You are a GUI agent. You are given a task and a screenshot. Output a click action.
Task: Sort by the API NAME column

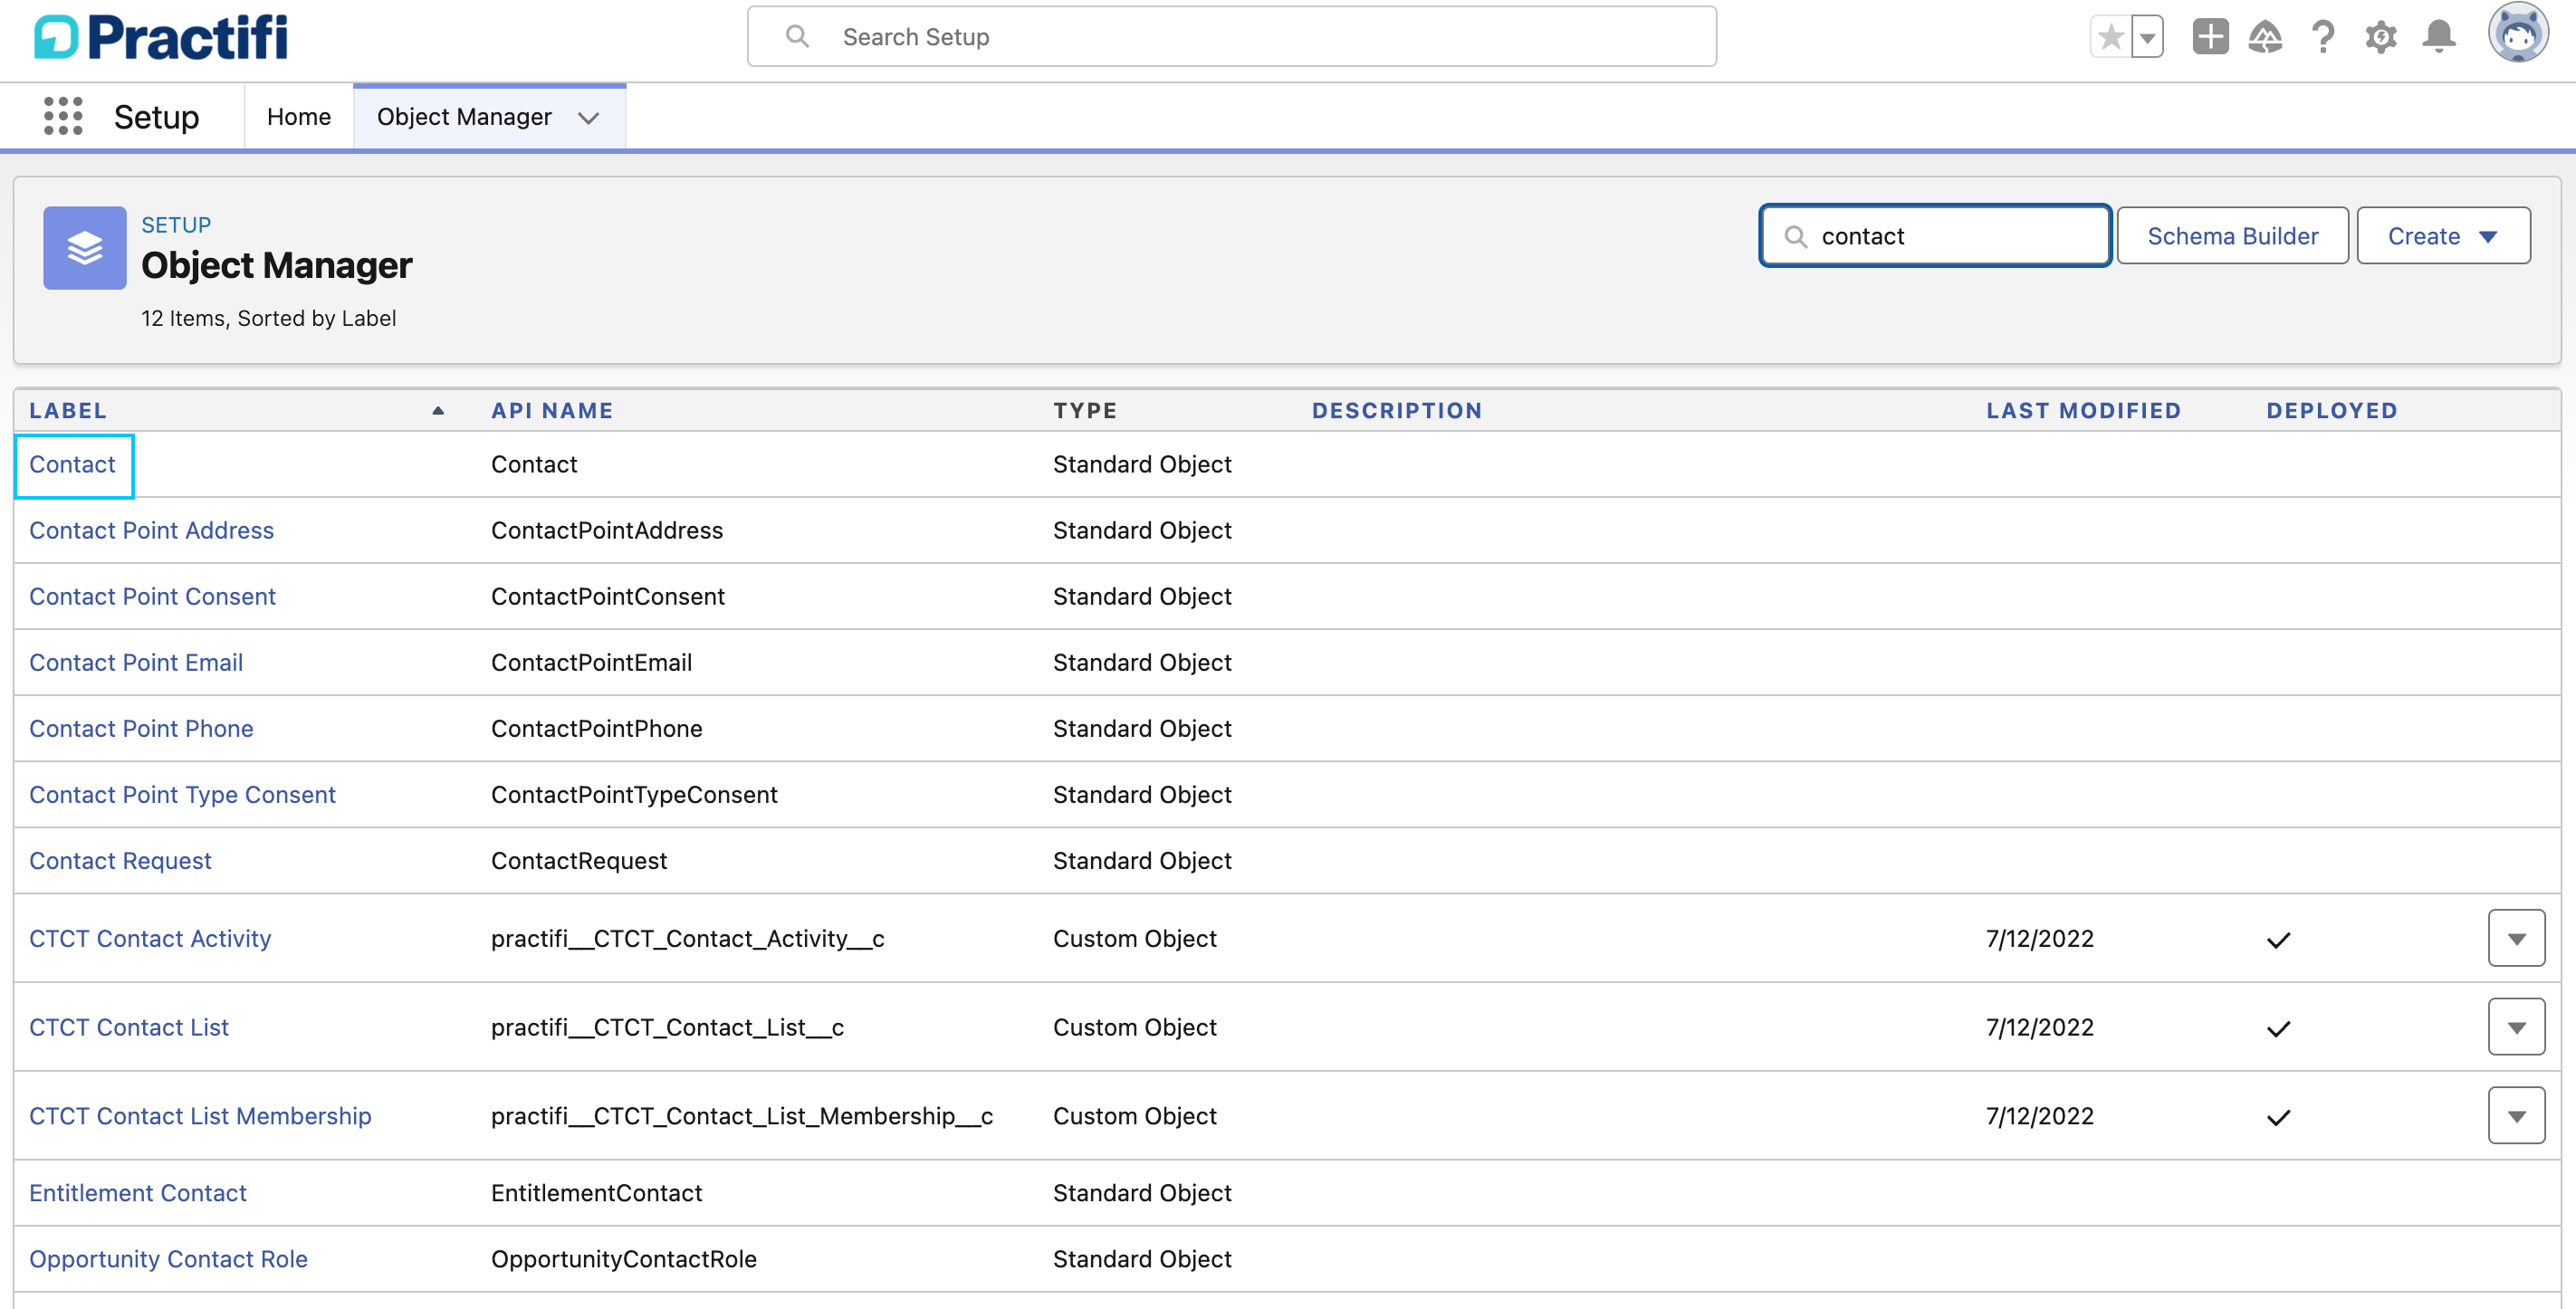pyautogui.click(x=552, y=411)
